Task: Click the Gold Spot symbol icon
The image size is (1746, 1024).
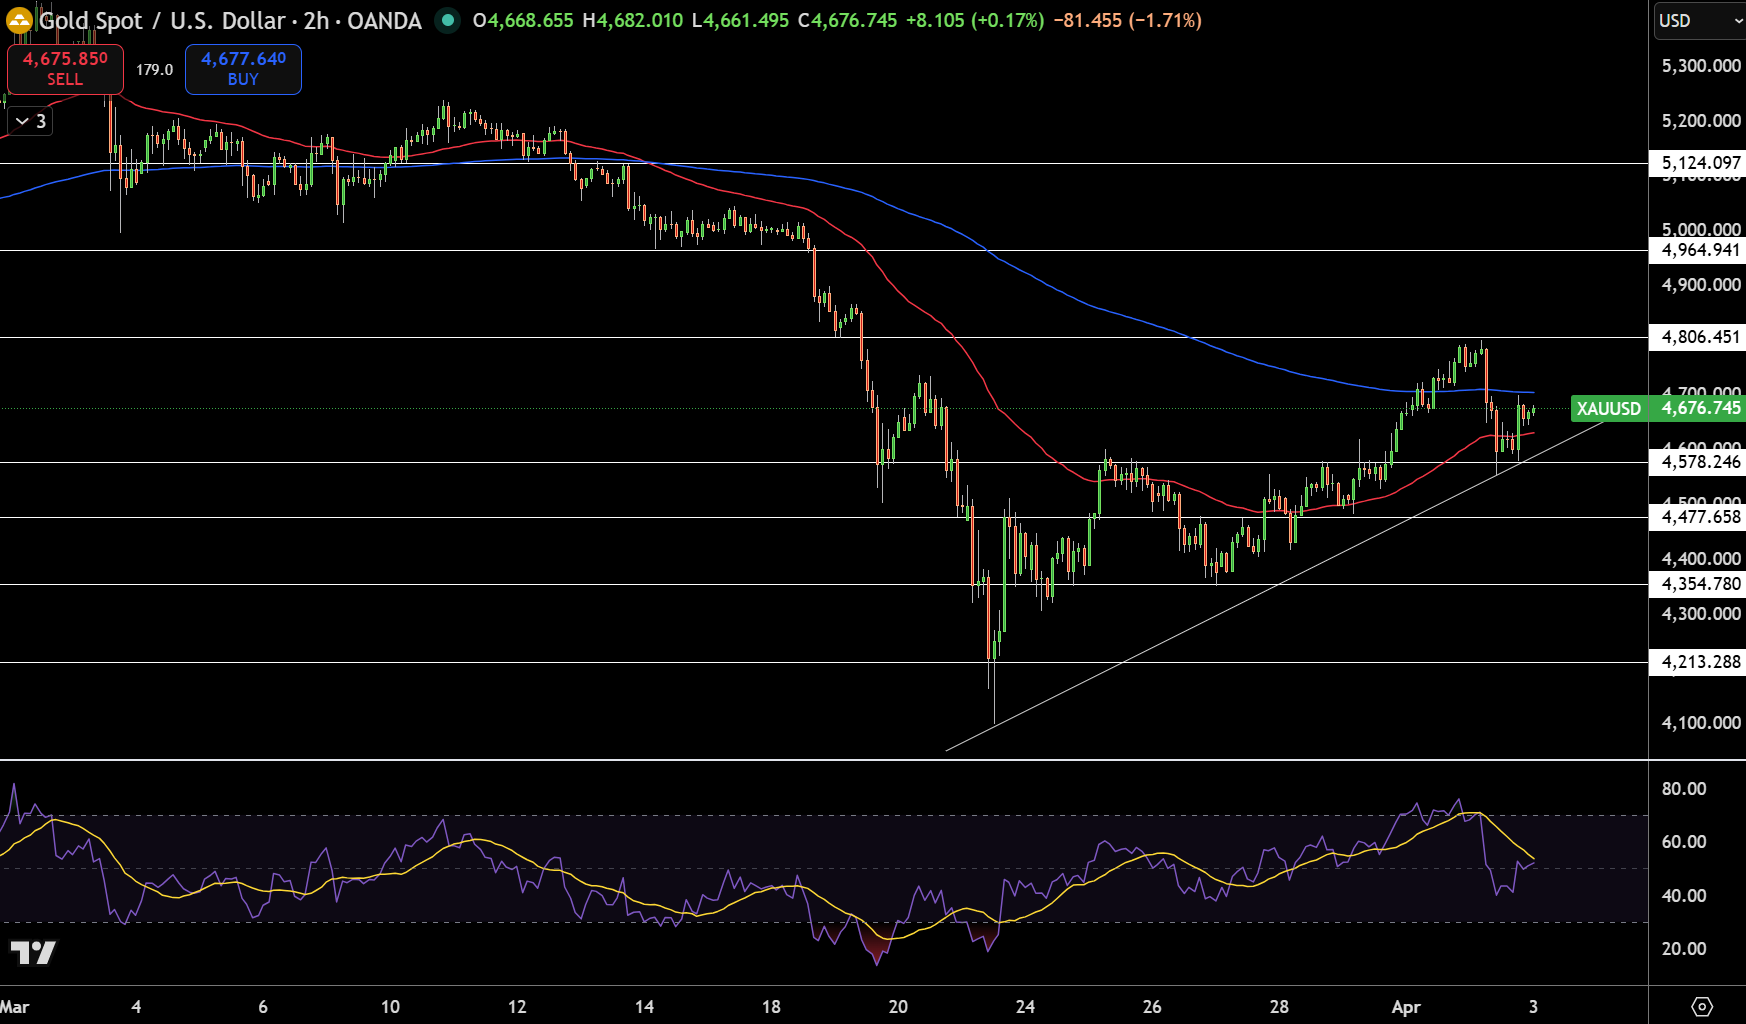Action: pos(19,20)
